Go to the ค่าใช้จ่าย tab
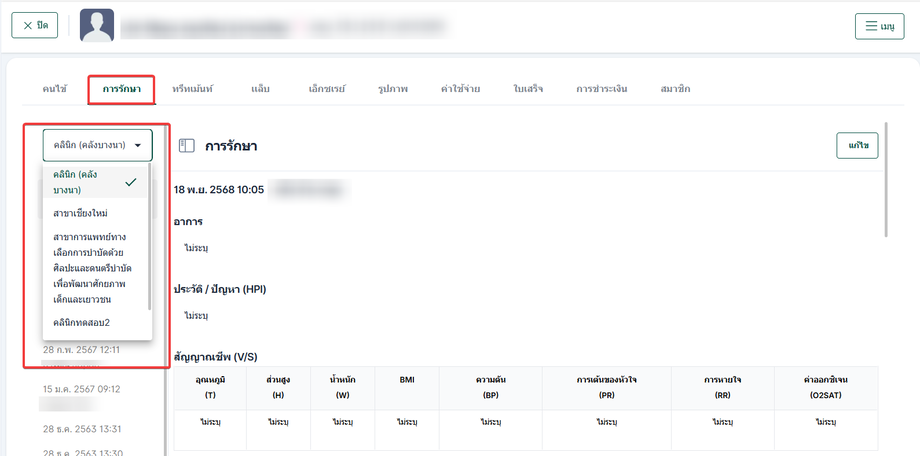Image resolution: width=920 pixels, height=456 pixels. (x=461, y=89)
